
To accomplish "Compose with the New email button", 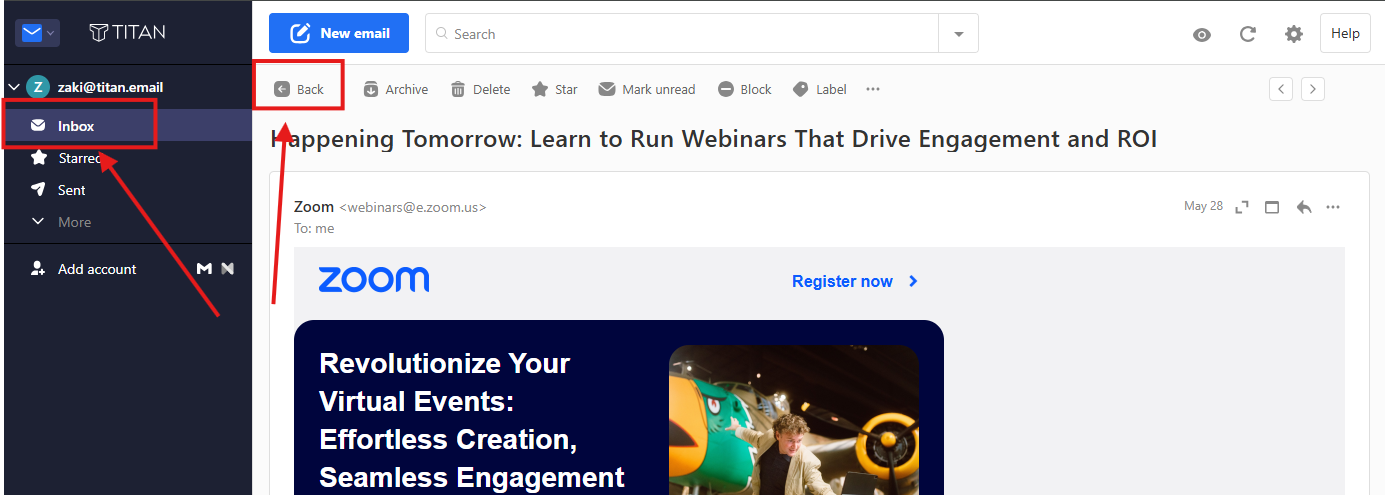I will click(x=339, y=33).
